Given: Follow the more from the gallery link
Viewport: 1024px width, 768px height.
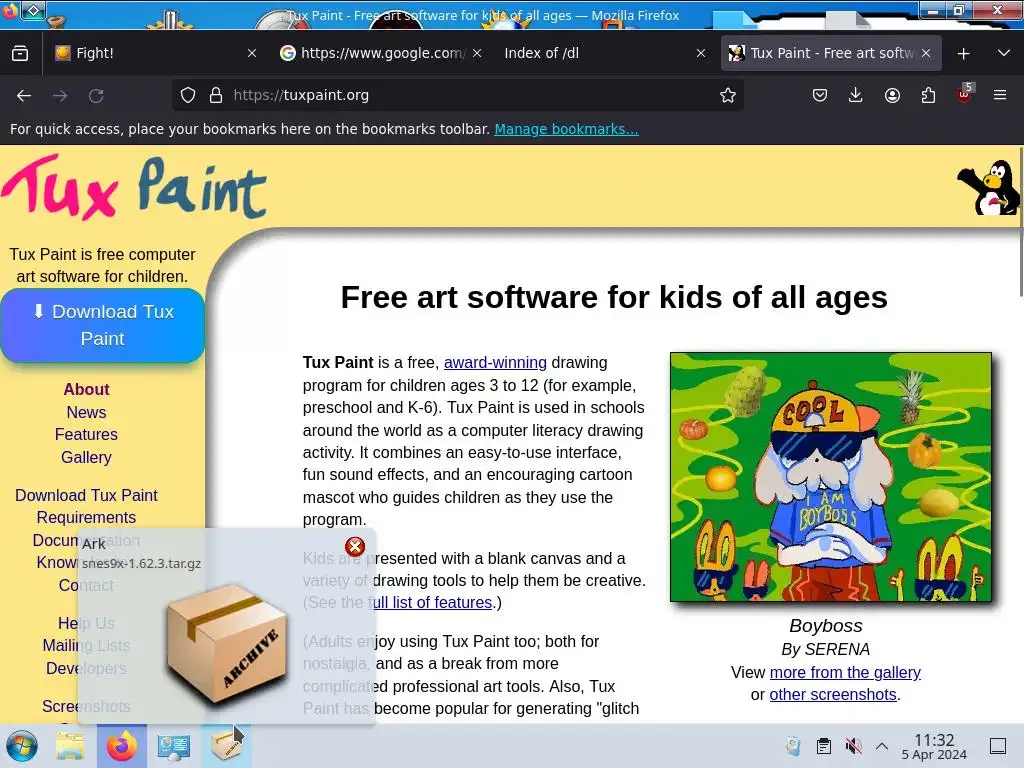Looking at the screenshot, I should [845, 672].
